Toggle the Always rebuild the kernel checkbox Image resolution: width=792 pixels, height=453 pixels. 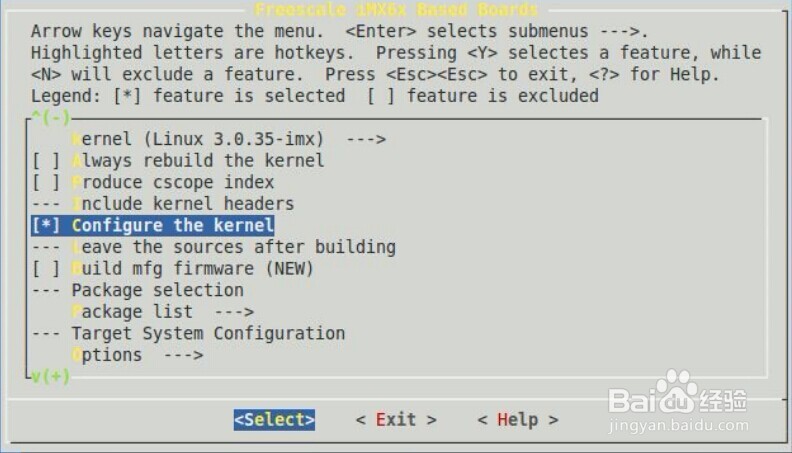coord(46,160)
